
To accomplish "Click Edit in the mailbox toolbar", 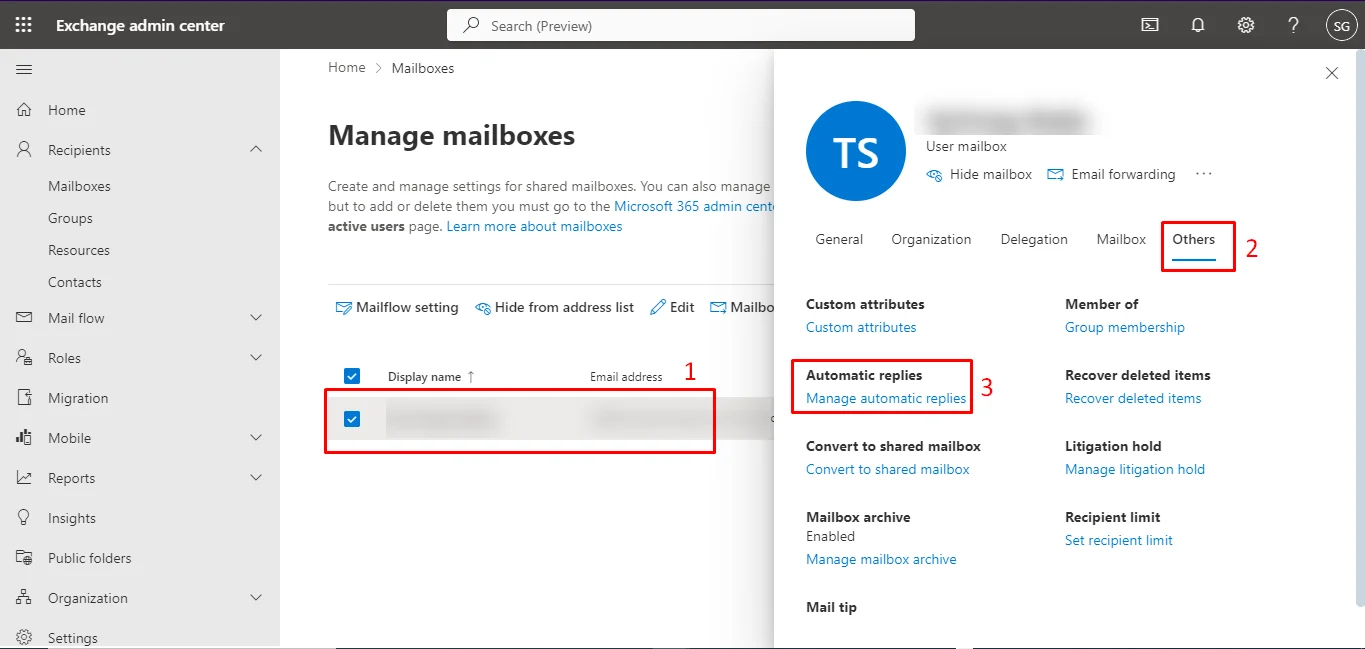I will click(x=672, y=307).
